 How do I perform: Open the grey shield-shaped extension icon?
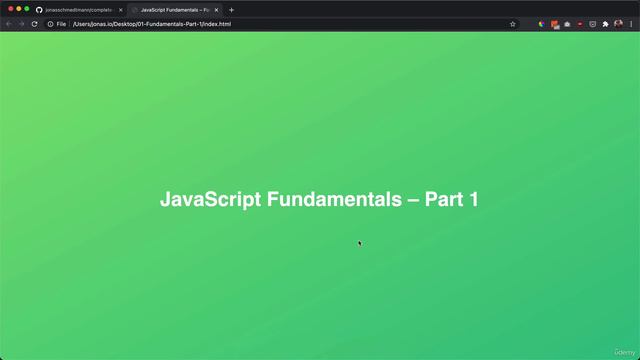click(x=593, y=24)
